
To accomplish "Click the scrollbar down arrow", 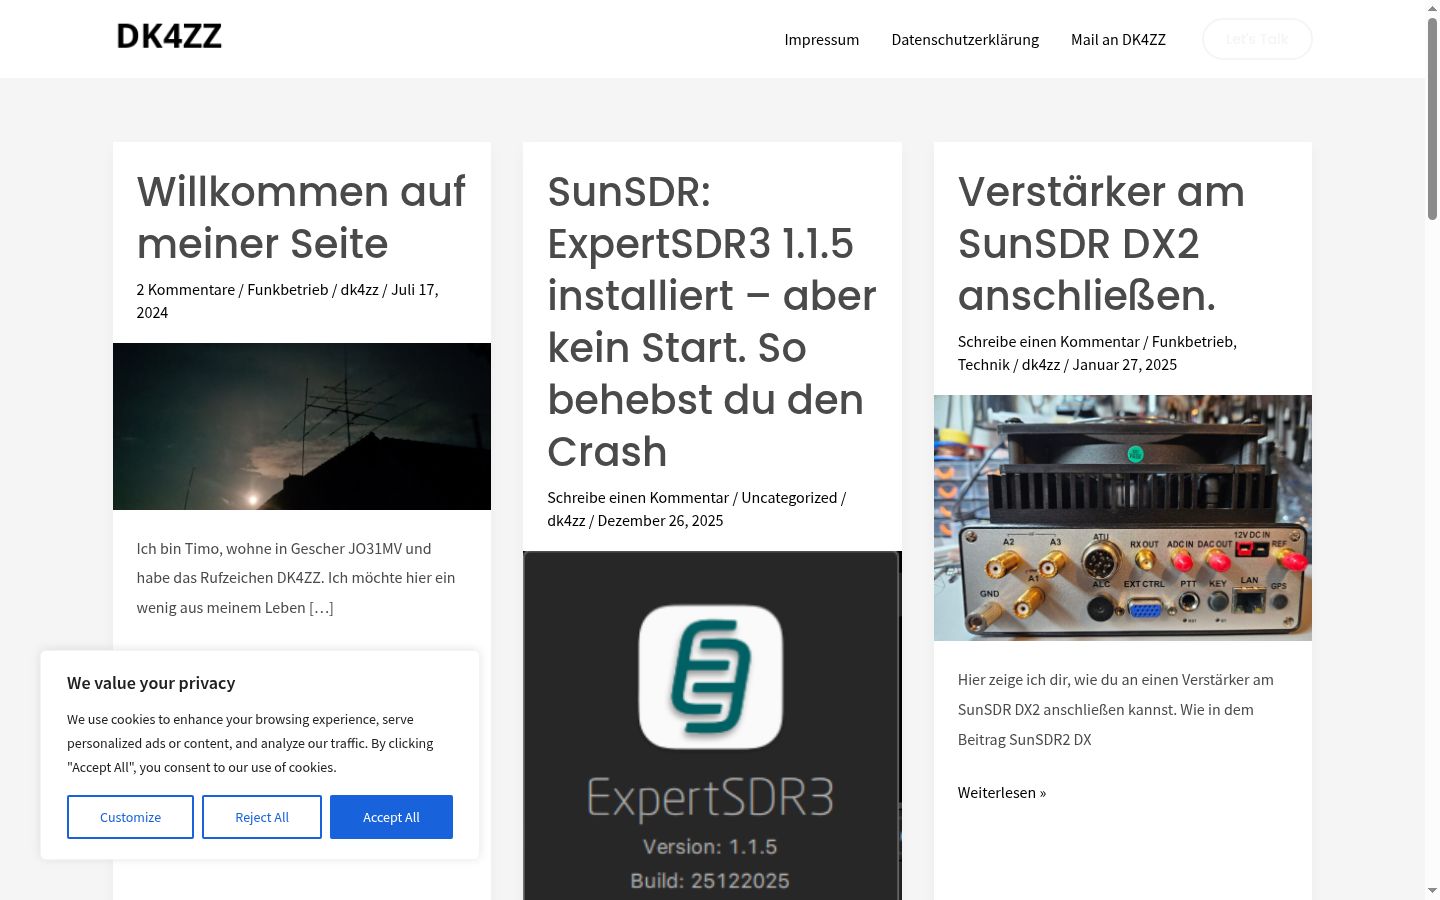I will tap(1432, 891).
